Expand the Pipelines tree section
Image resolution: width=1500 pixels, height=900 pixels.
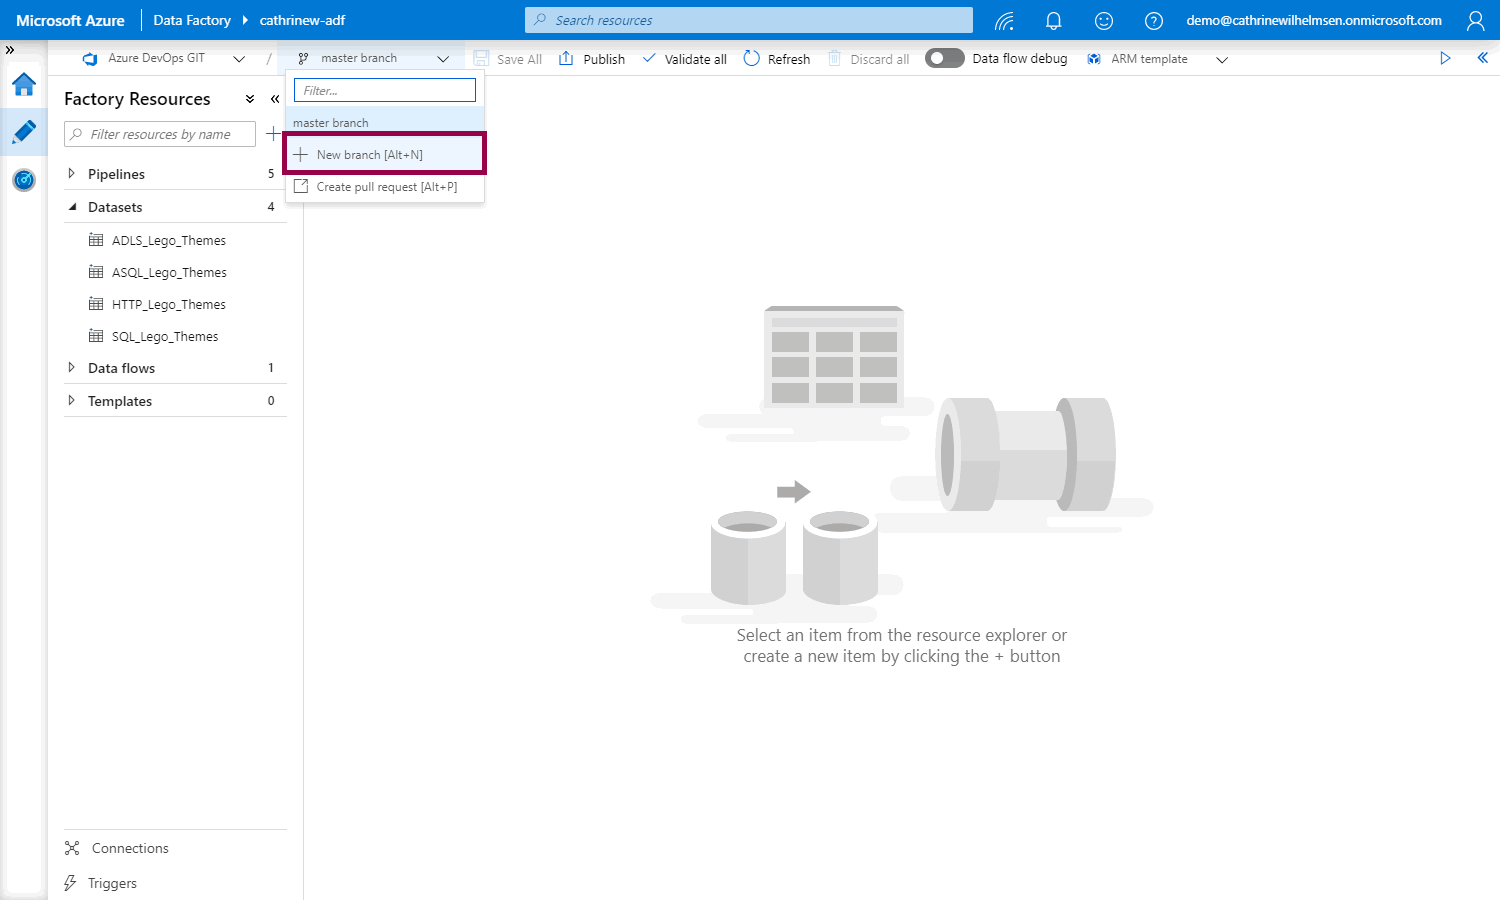tap(71, 174)
